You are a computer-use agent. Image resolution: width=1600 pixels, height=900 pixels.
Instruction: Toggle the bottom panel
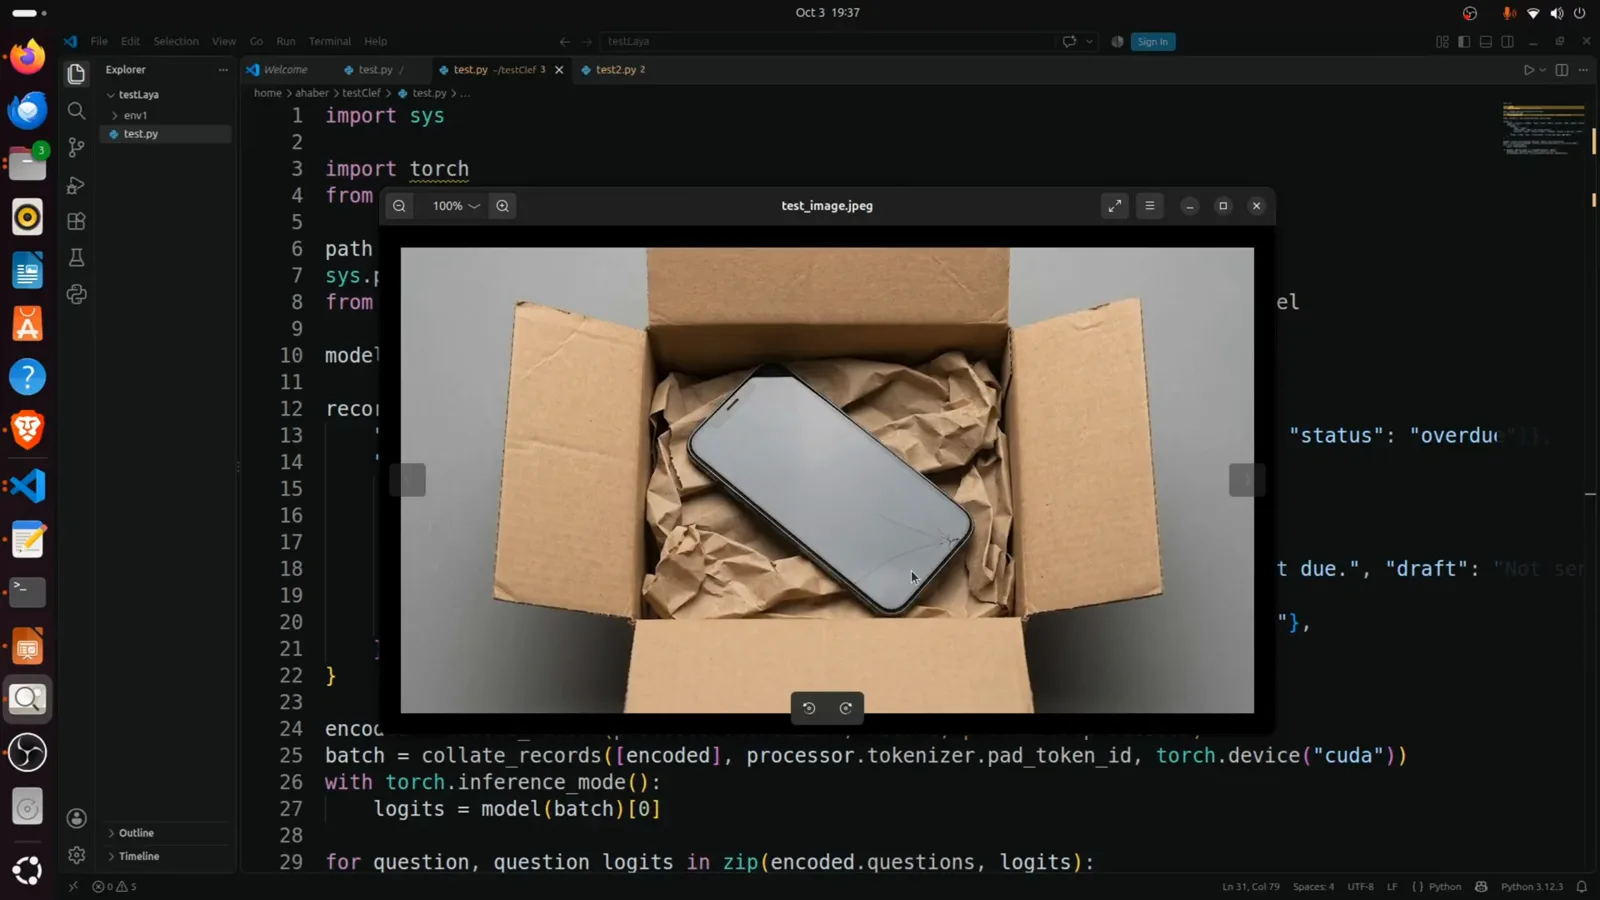pyautogui.click(x=1486, y=42)
